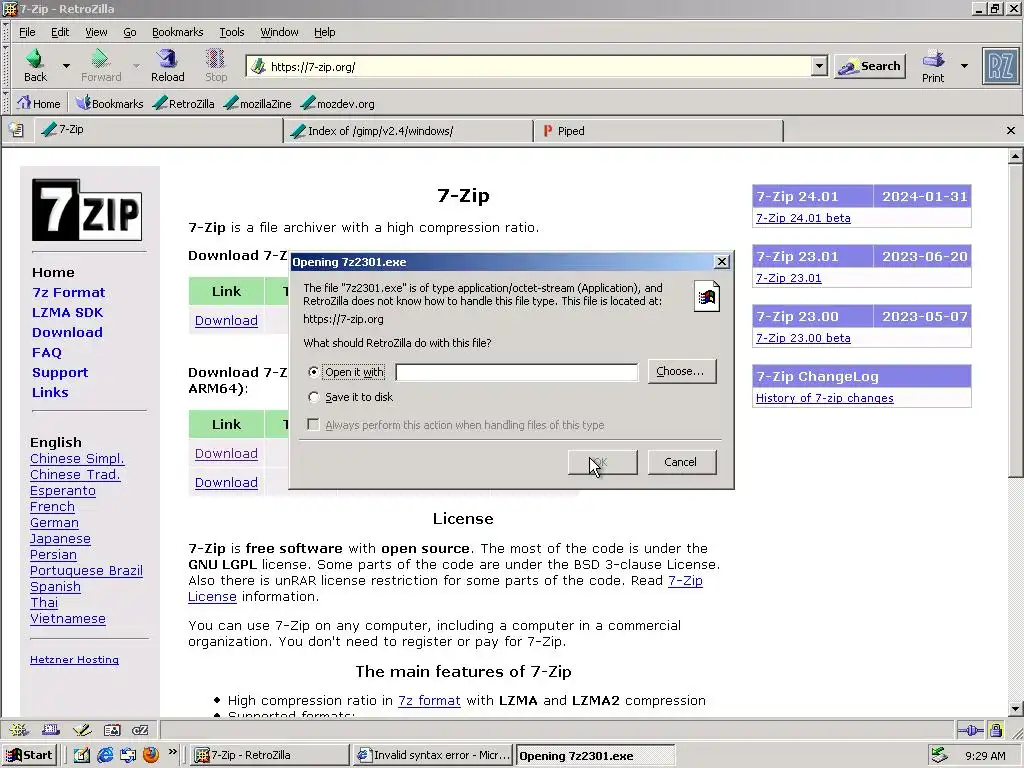The image size is (1024, 768).
Task: Select the 'Save it to disk' radio button
Action: 313,396
